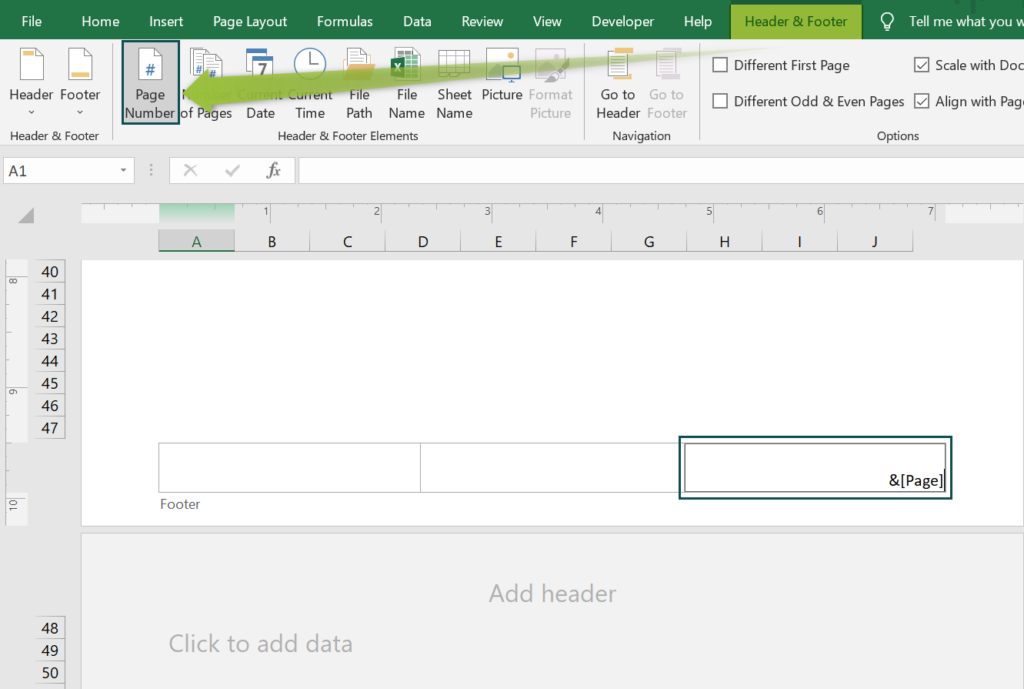Open the Page Layout tab
This screenshot has height=689, width=1024.
tap(249, 21)
